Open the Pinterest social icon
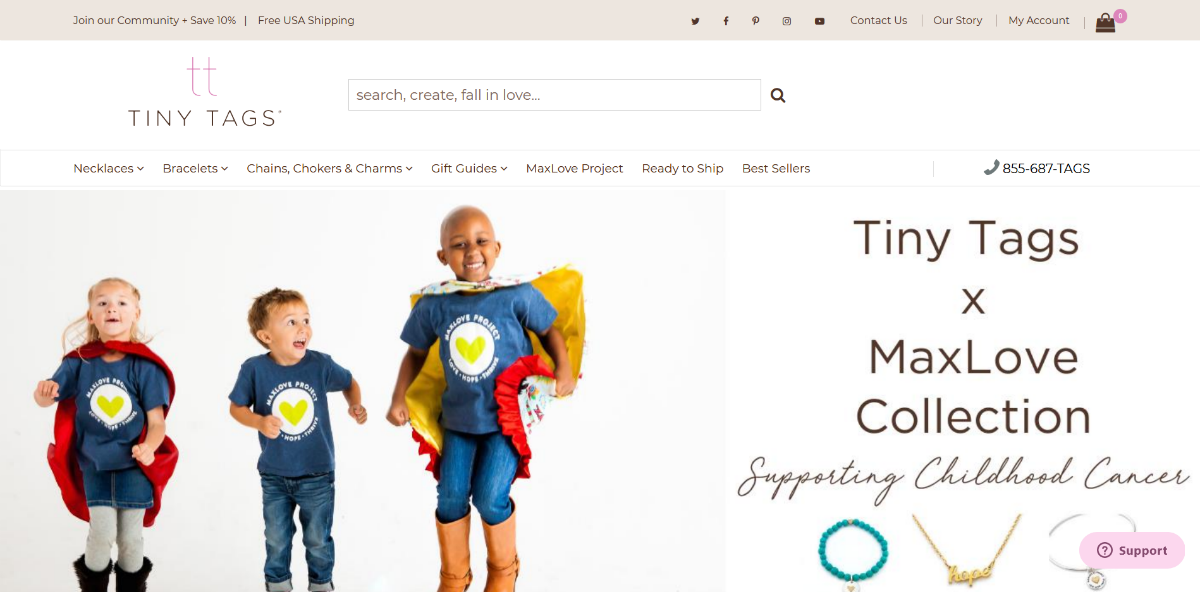The height and width of the screenshot is (592, 1200). point(756,21)
